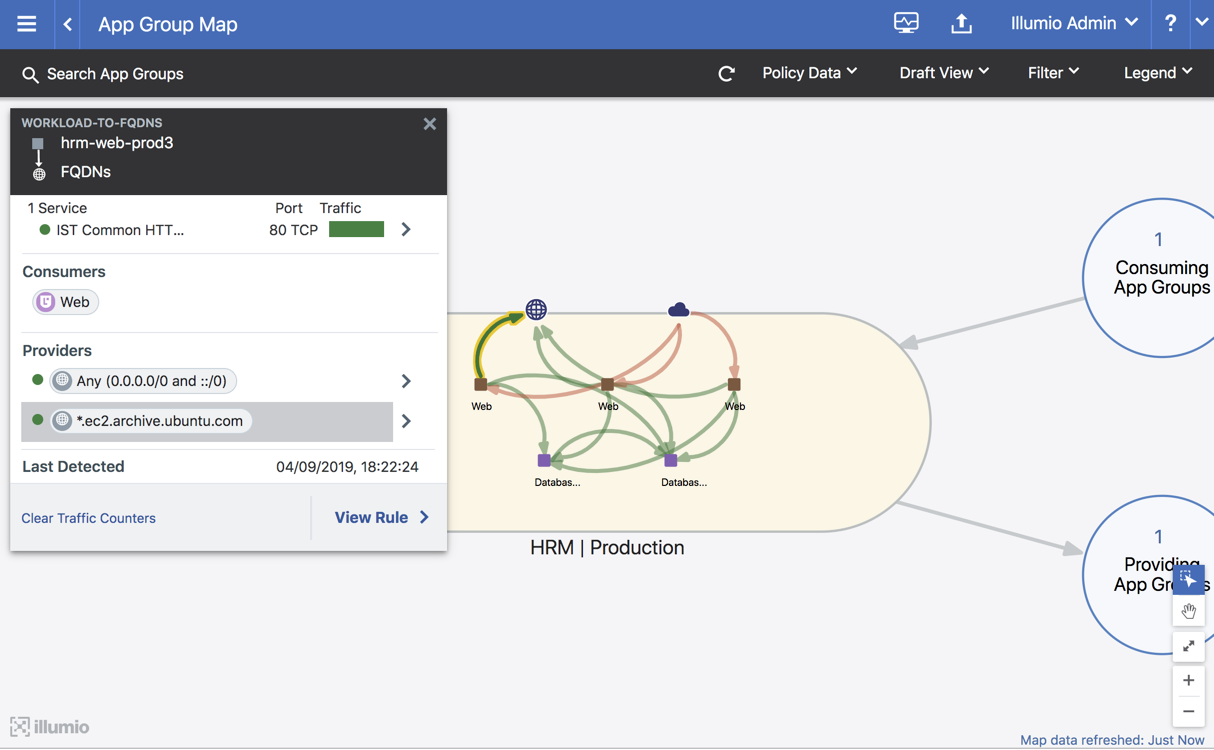This screenshot has height=750, width=1214.
Task: Click Map data refreshed status text
Action: [x=1112, y=740]
